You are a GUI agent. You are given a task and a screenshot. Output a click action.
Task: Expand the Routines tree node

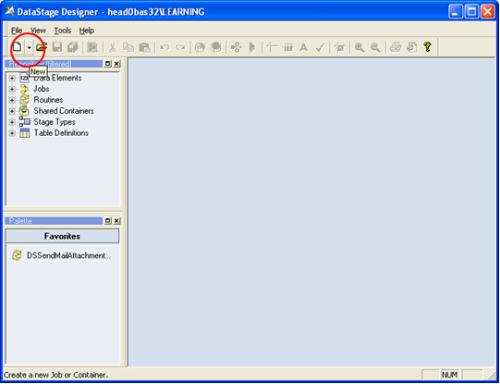coord(12,100)
